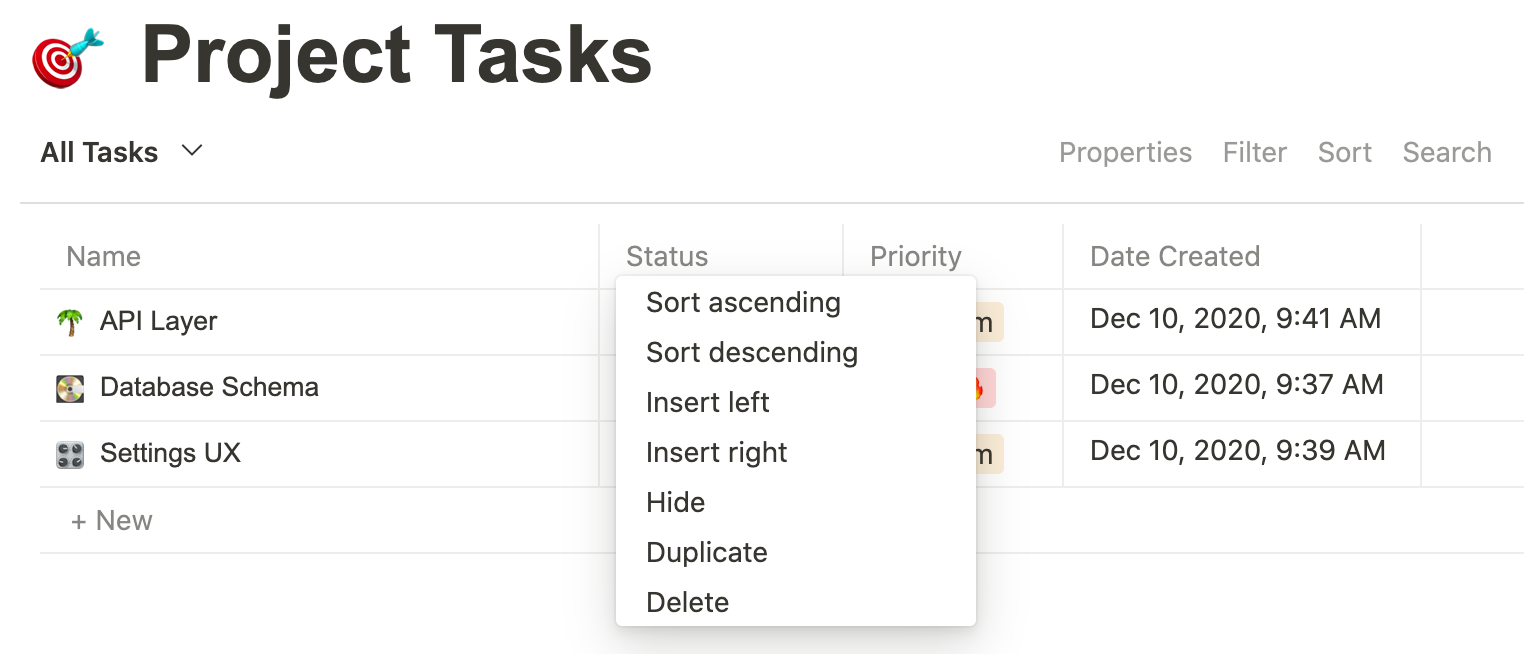1524x654 pixels.
Task: Click the dart target page icon
Action: click(66, 58)
